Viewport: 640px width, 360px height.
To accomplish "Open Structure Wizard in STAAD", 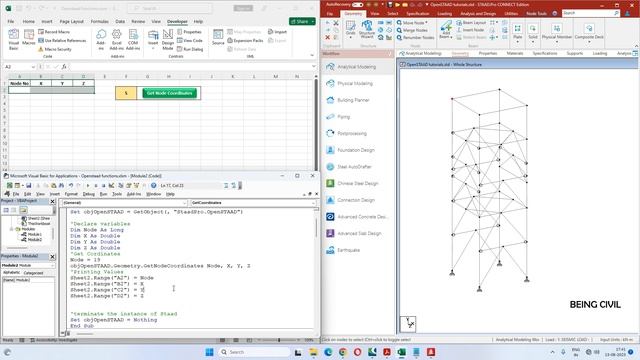I will [x=367, y=30].
